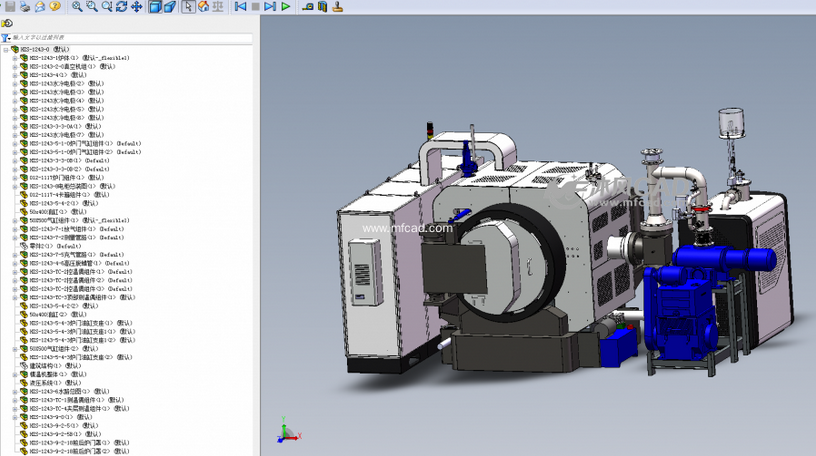Jump to animation start with rewind button

[241, 6]
